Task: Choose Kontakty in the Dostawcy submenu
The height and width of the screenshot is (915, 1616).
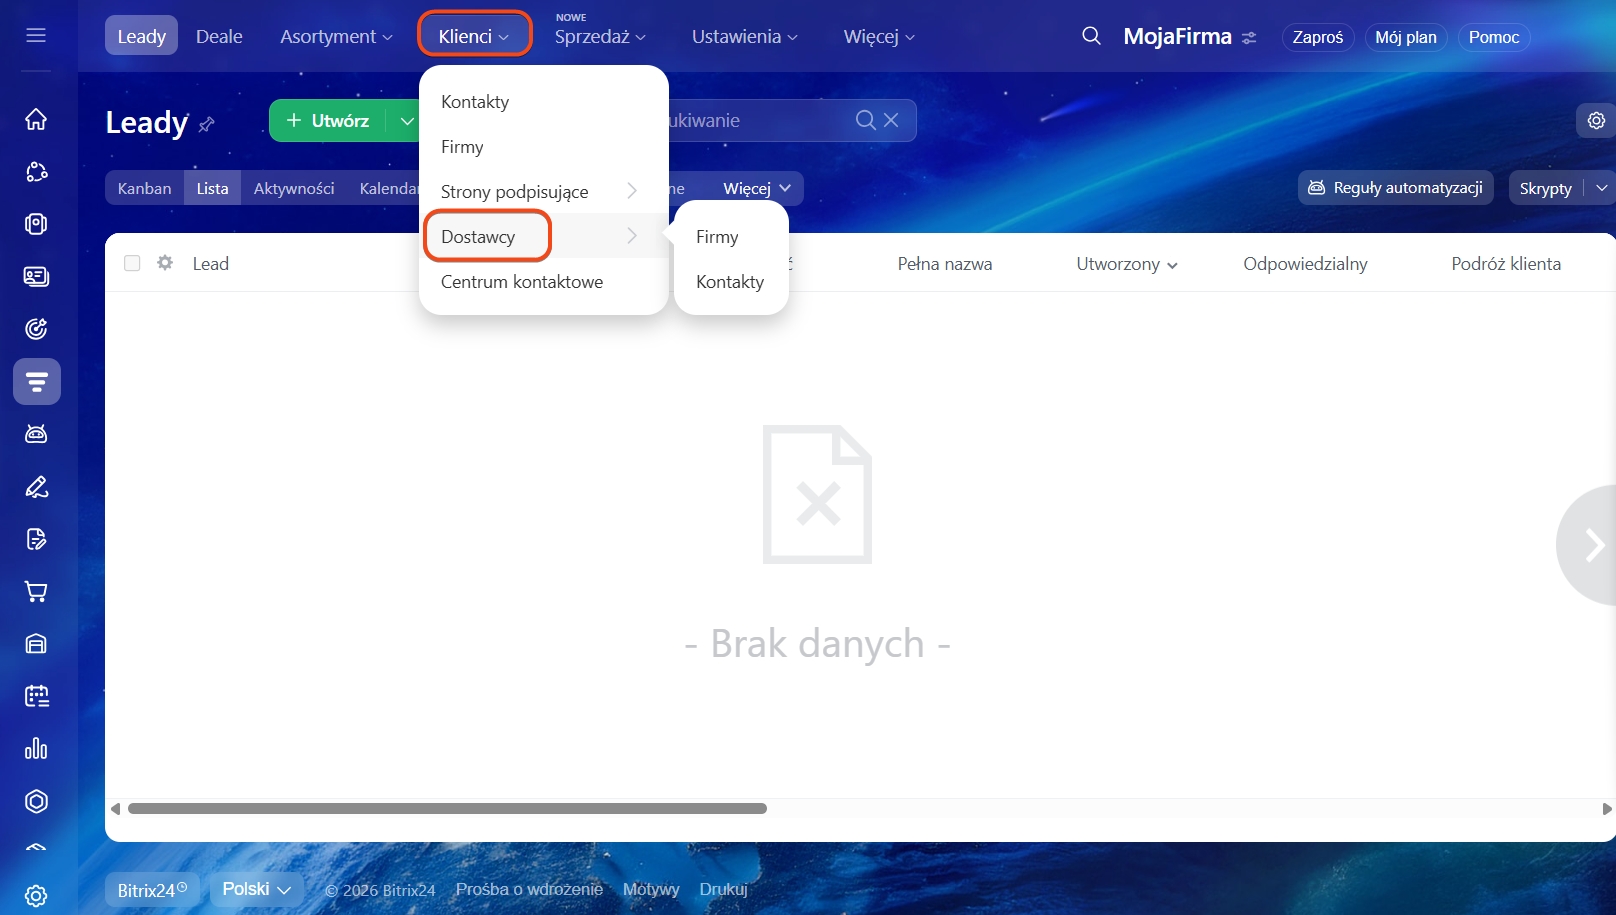Action: pos(730,282)
